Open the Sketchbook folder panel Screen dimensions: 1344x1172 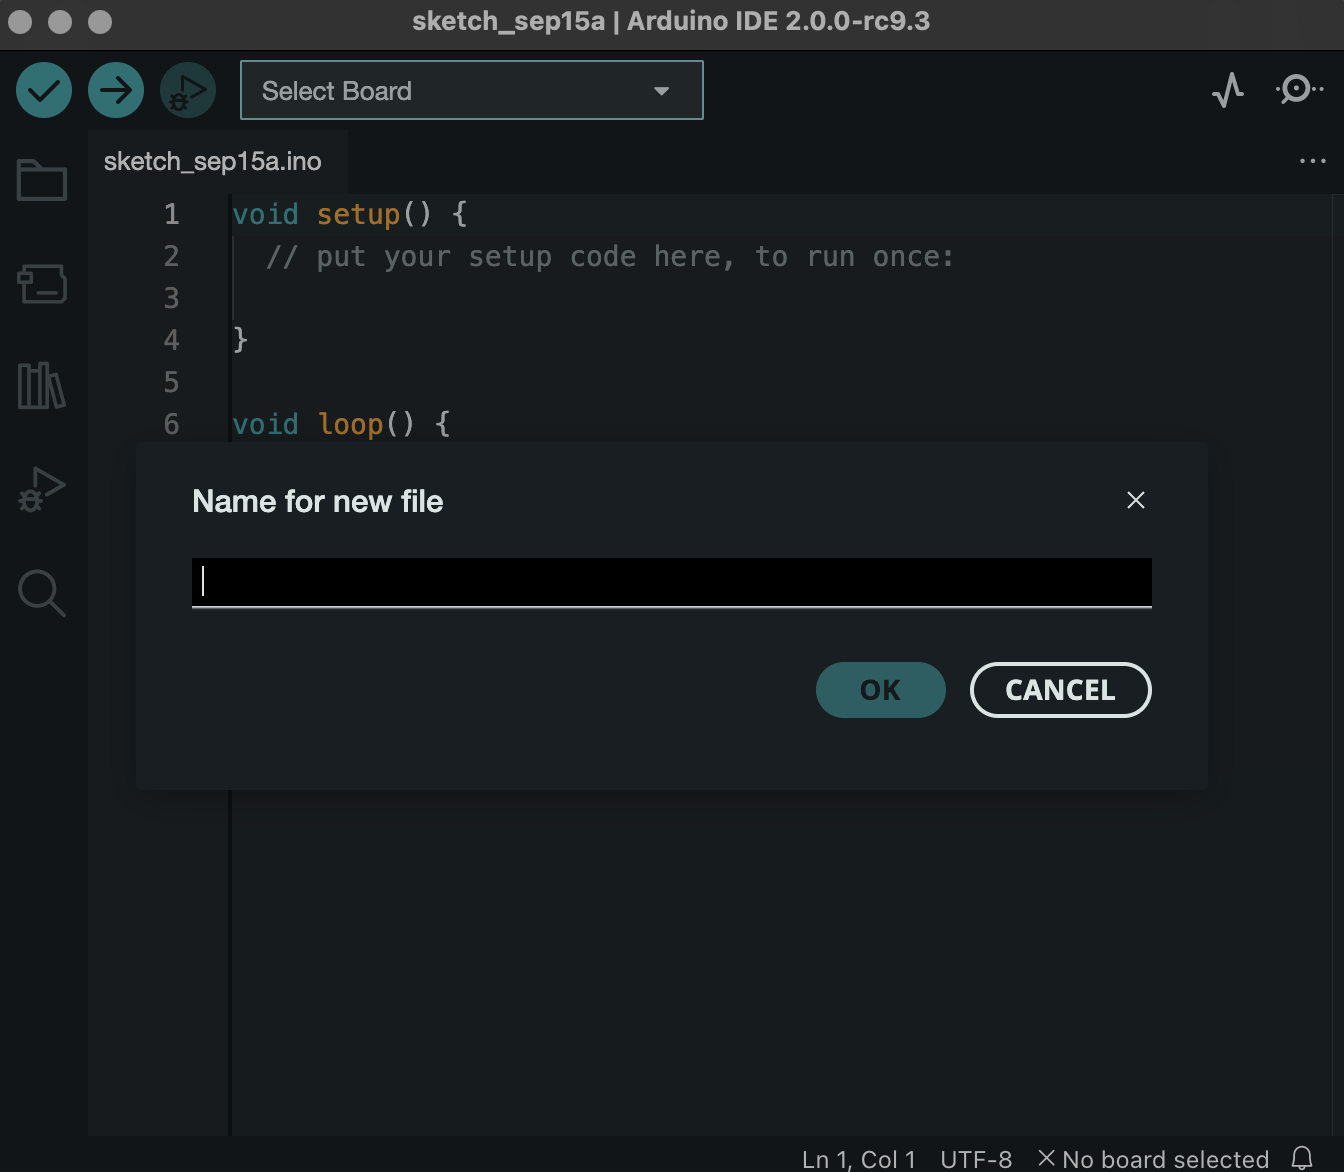click(x=42, y=180)
